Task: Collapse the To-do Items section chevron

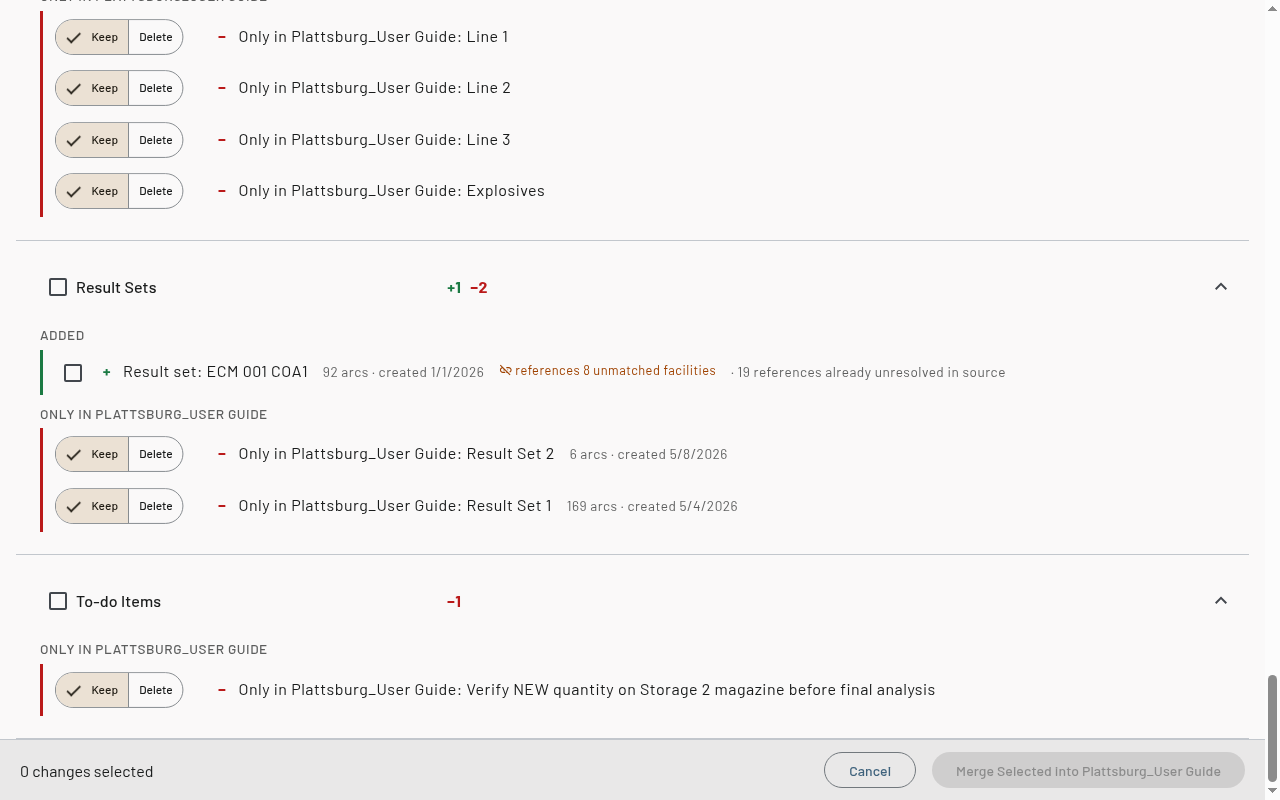Action: coord(1220,601)
